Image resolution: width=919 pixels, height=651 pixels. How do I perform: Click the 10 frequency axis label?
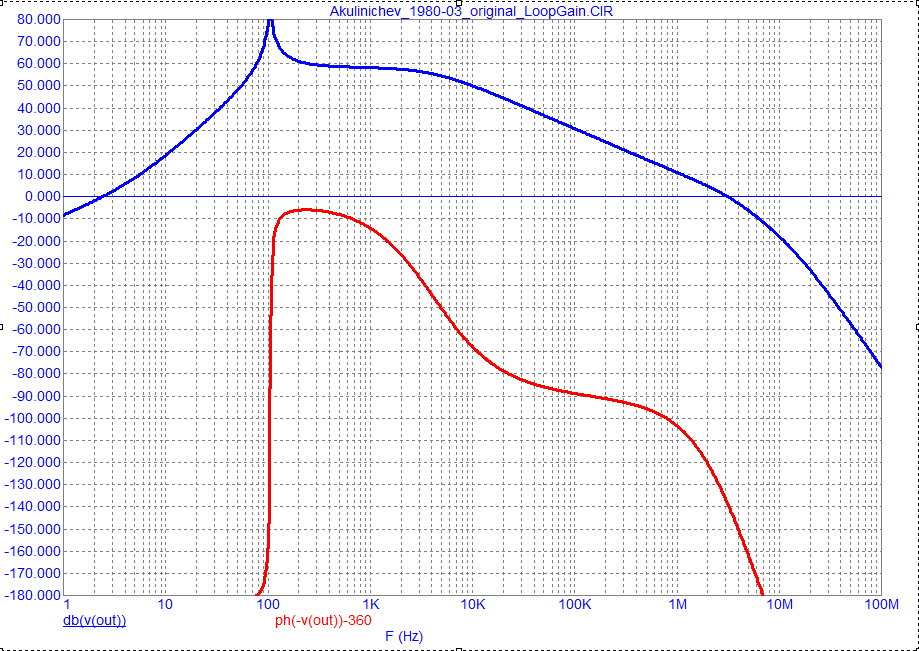165,604
